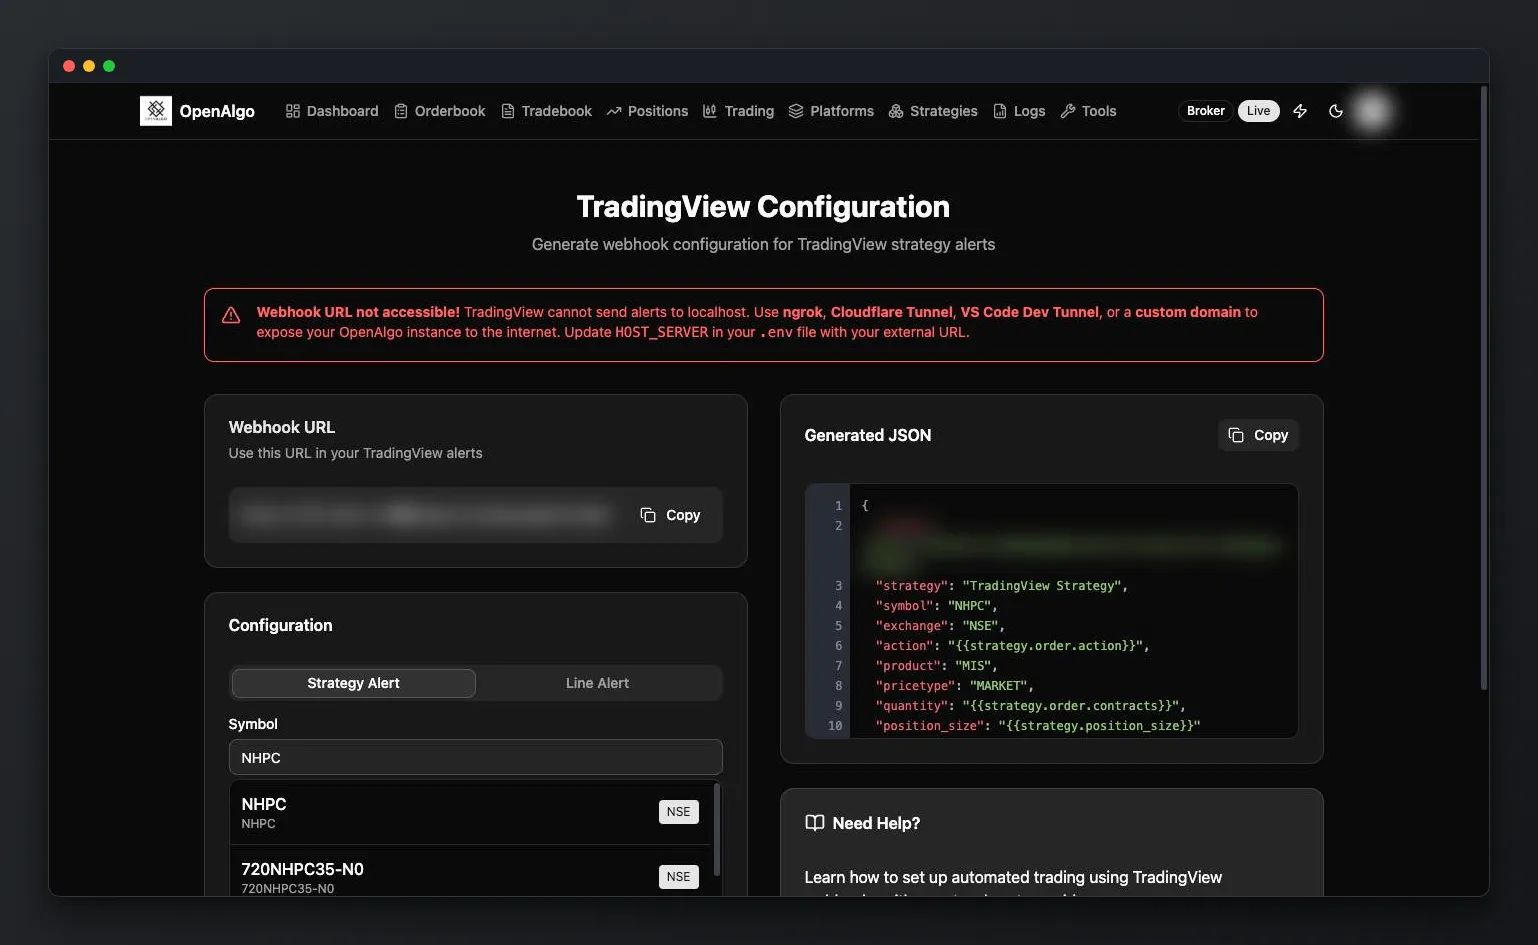Click the page vertical scrollbar
The image size is (1538, 945).
coord(1483,388)
